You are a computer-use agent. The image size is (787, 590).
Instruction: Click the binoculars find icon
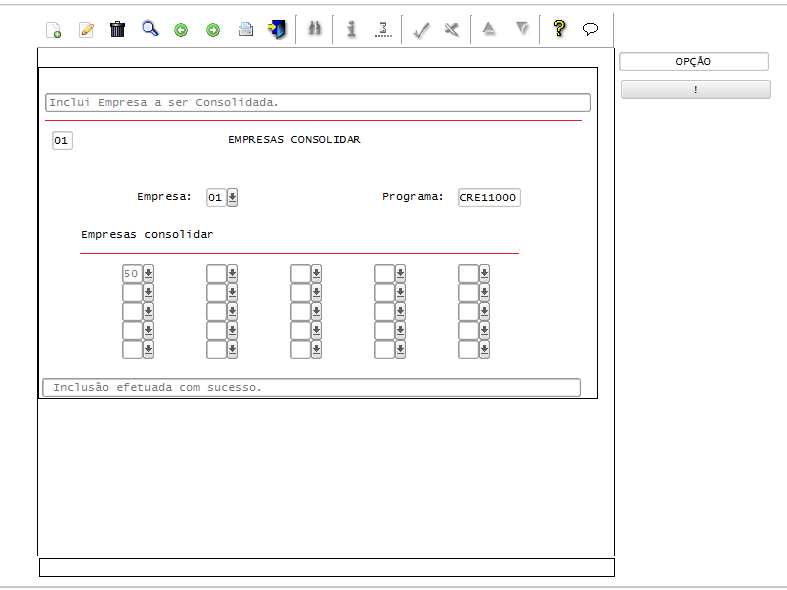click(x=315, y=28)
